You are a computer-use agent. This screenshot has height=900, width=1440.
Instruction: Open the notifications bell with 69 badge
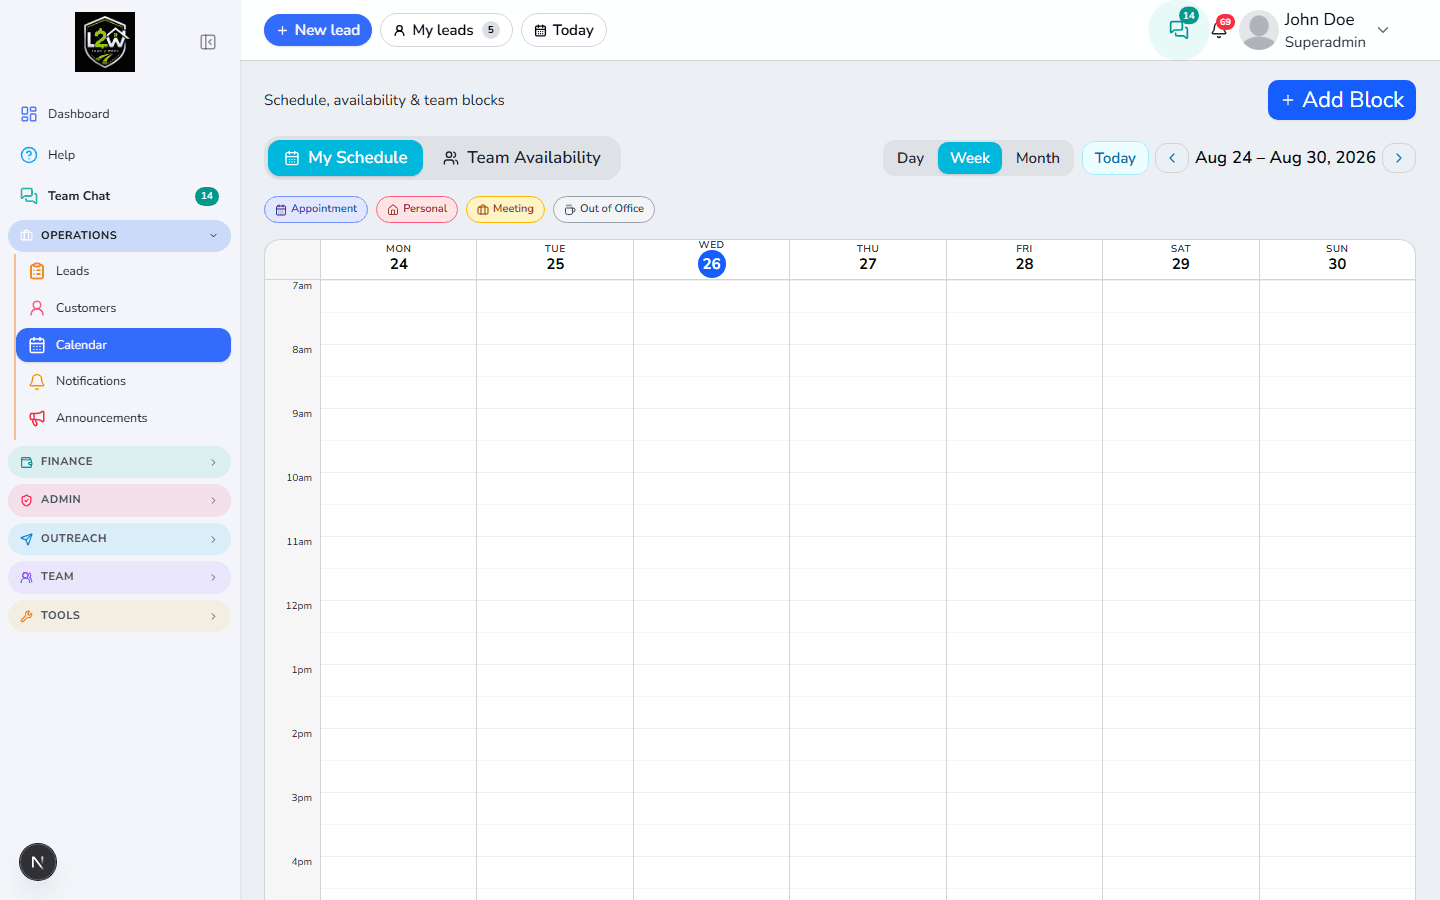(x=1219, y=29)
